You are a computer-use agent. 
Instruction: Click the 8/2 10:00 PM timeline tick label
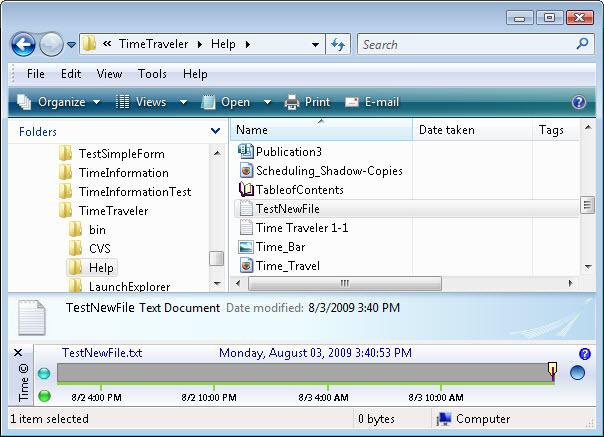pos(209,397)
